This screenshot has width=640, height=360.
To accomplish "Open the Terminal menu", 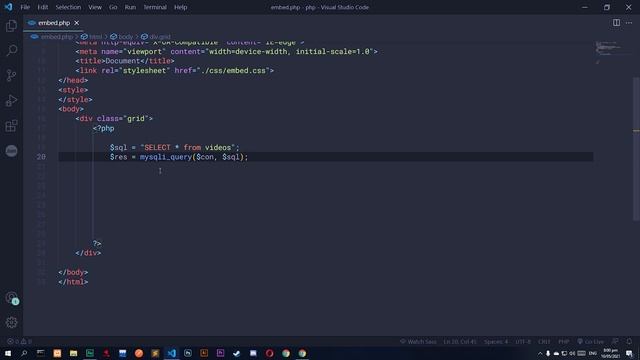I will (155, 7).
